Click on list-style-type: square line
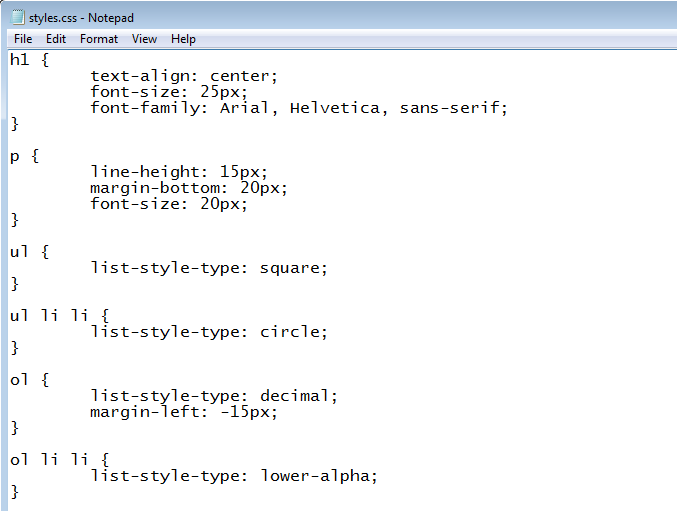 click(209, 268)
